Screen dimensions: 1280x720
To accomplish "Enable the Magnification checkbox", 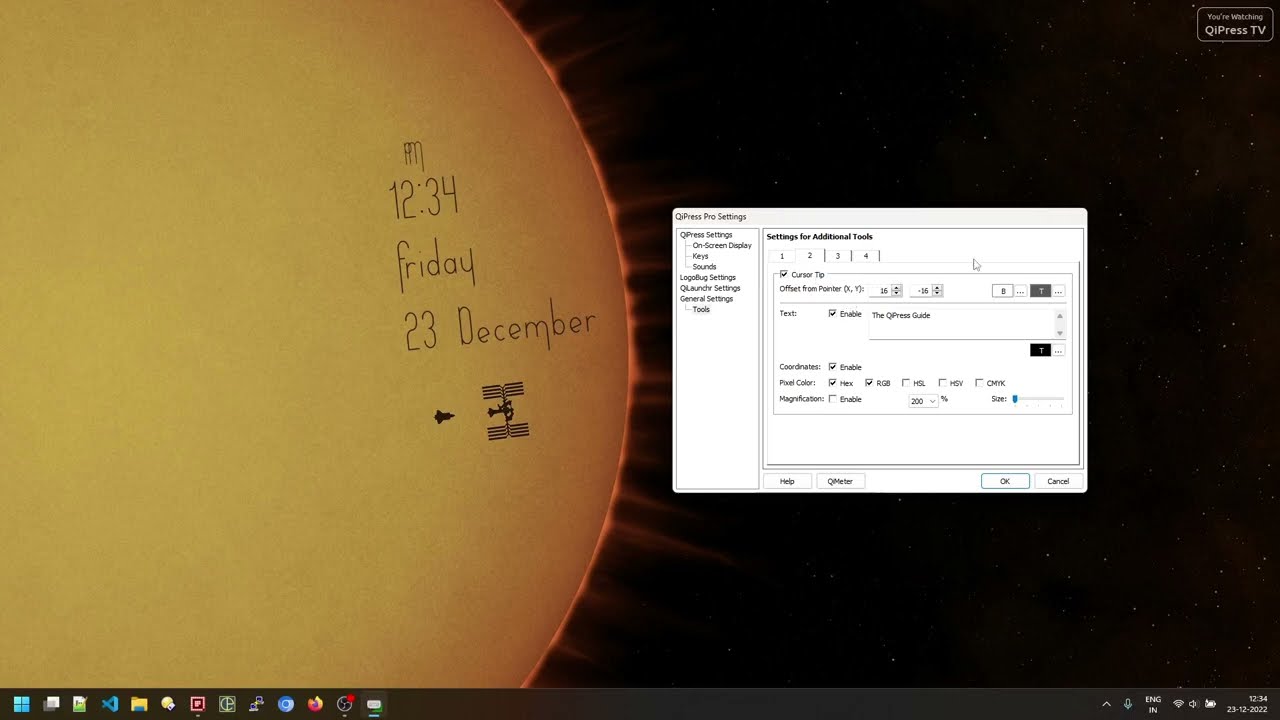I will (832, 399).
